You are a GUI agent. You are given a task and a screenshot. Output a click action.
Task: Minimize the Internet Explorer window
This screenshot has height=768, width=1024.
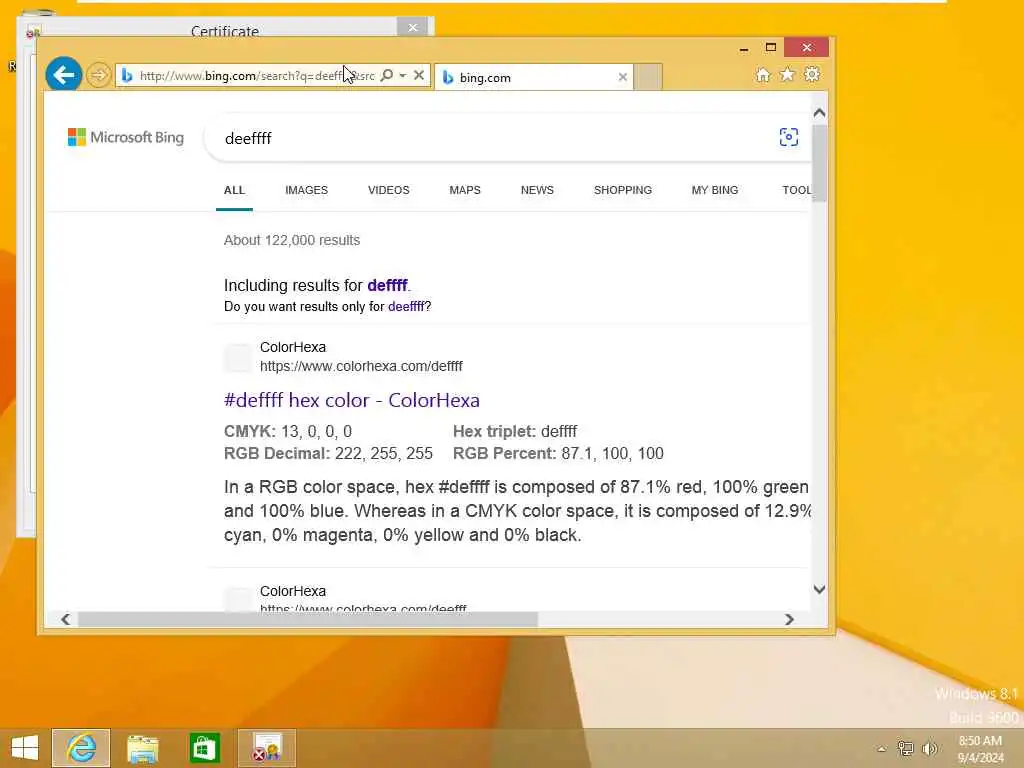pyautogui.click(x=744, y=48)
